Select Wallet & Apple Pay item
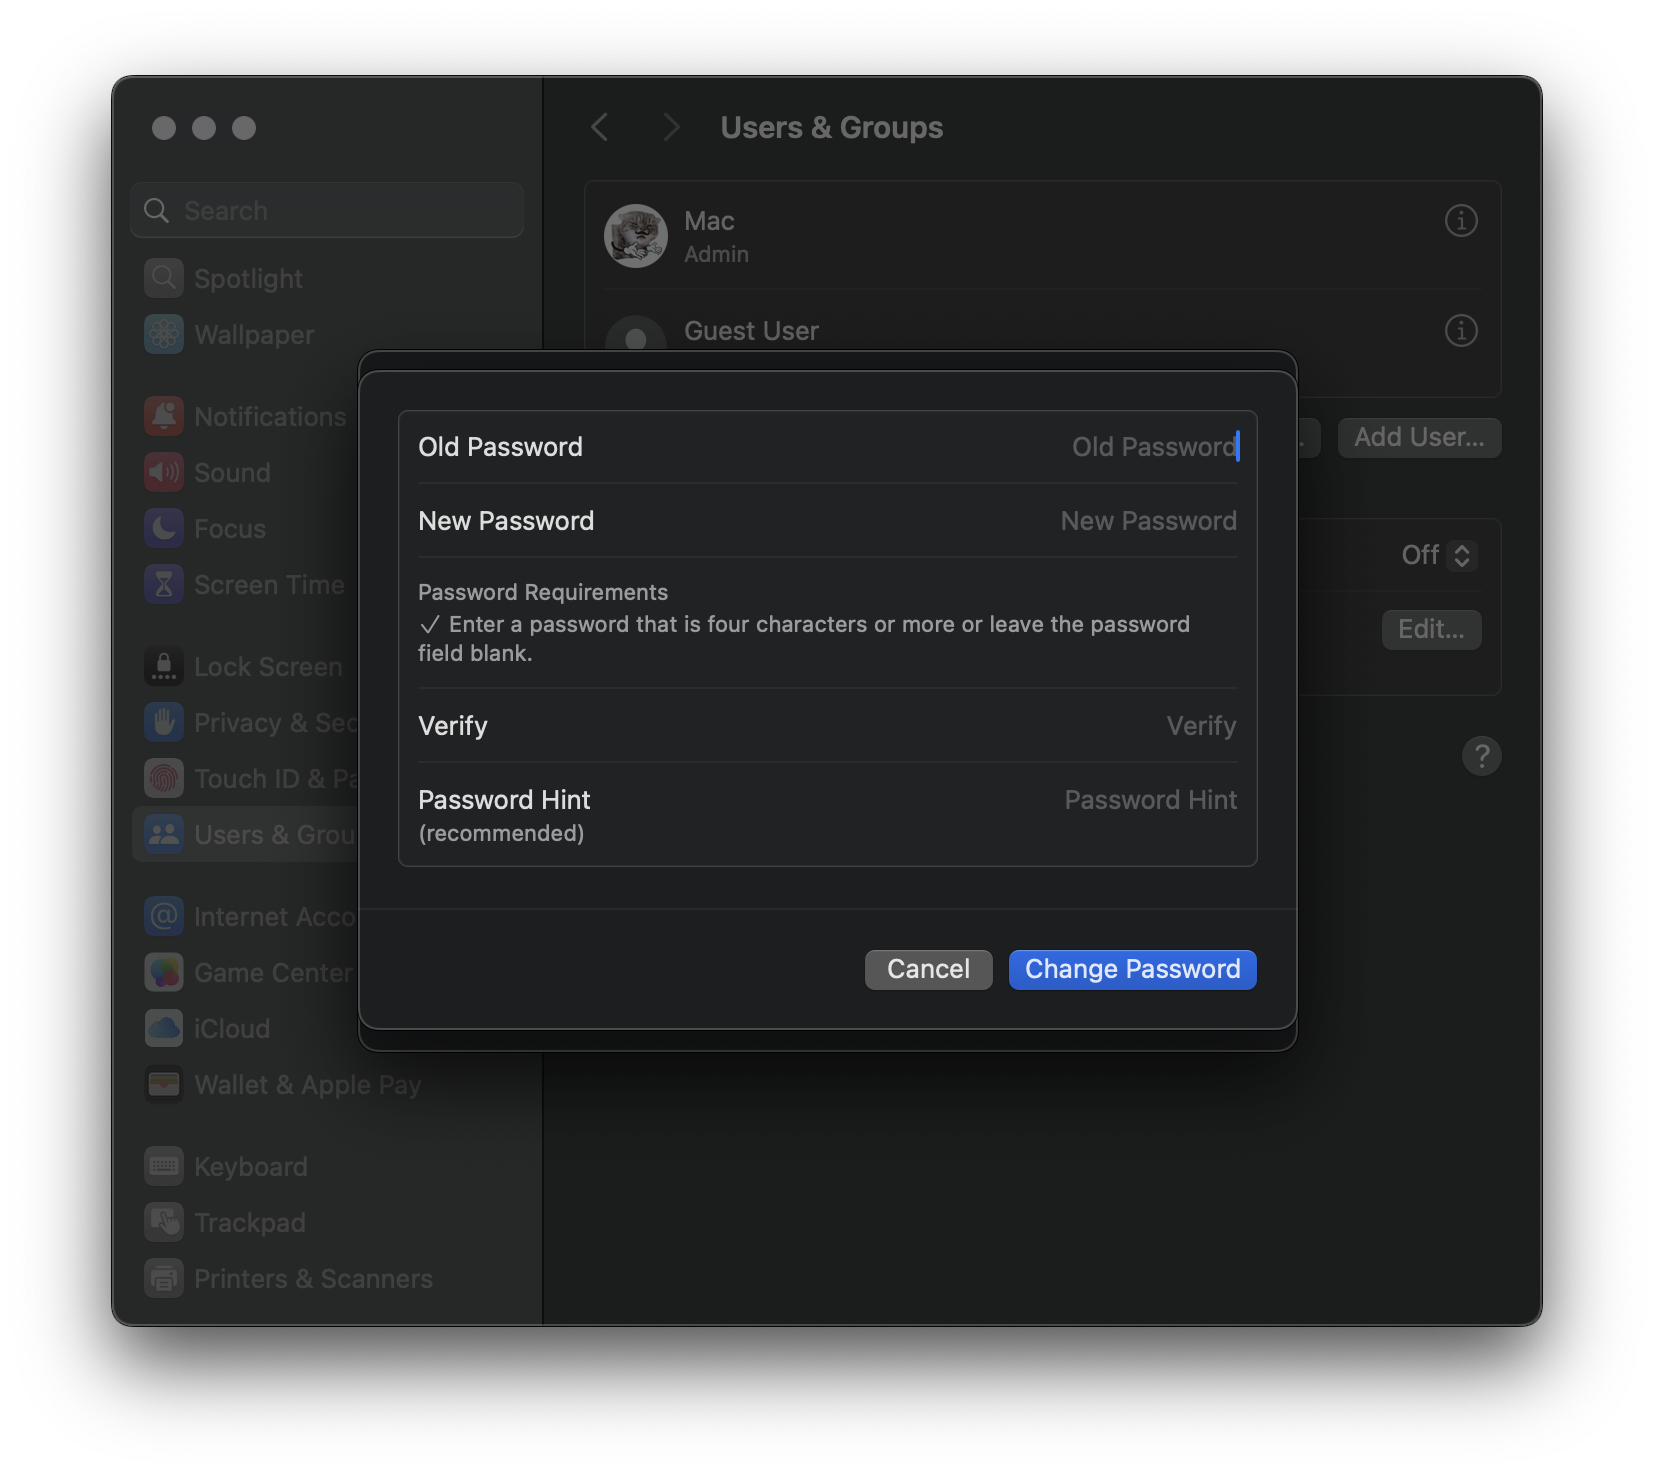This screenshot has width=1654, height=1474. (x=307, y=1085)
